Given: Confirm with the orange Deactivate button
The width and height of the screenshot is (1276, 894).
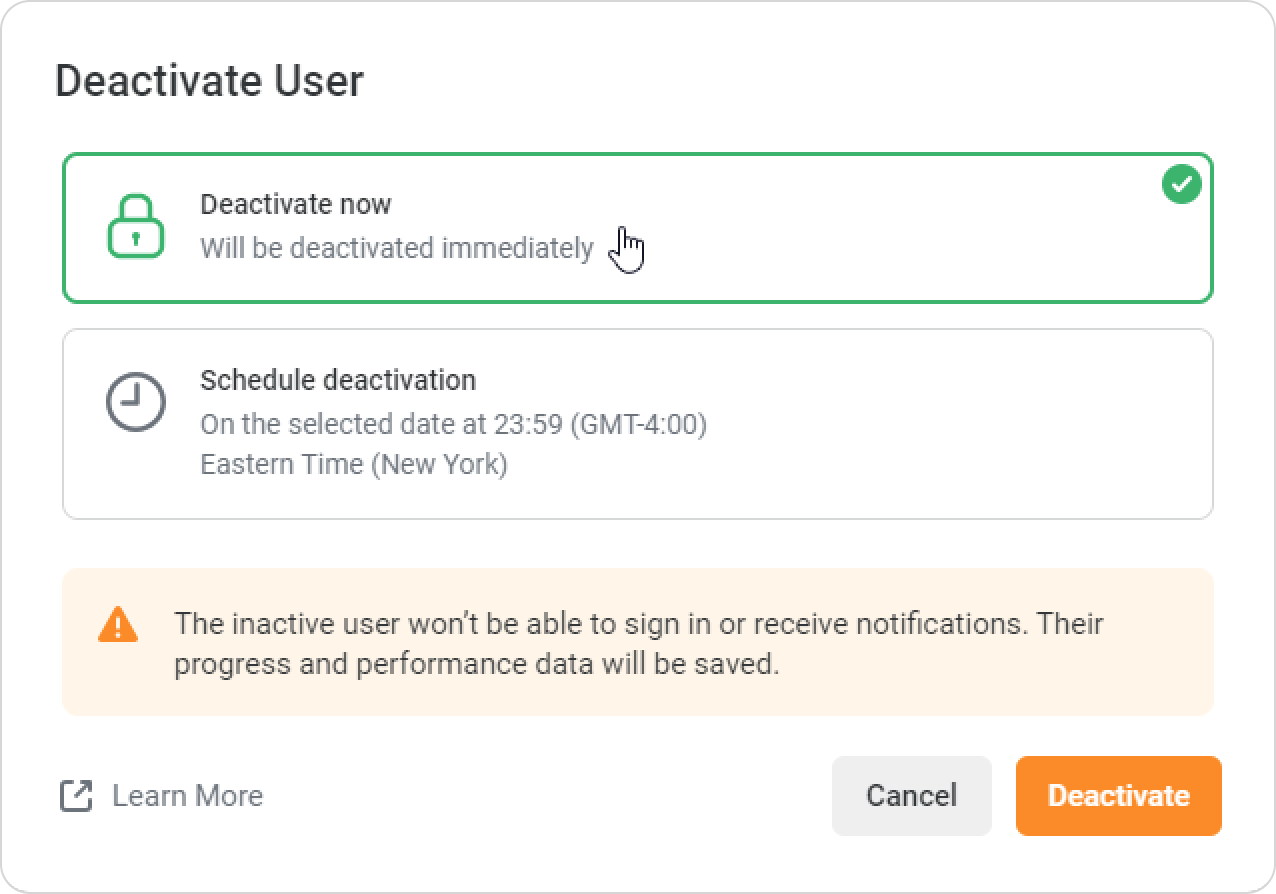Looking at the screenshot, I should [x=1118, y=796].
